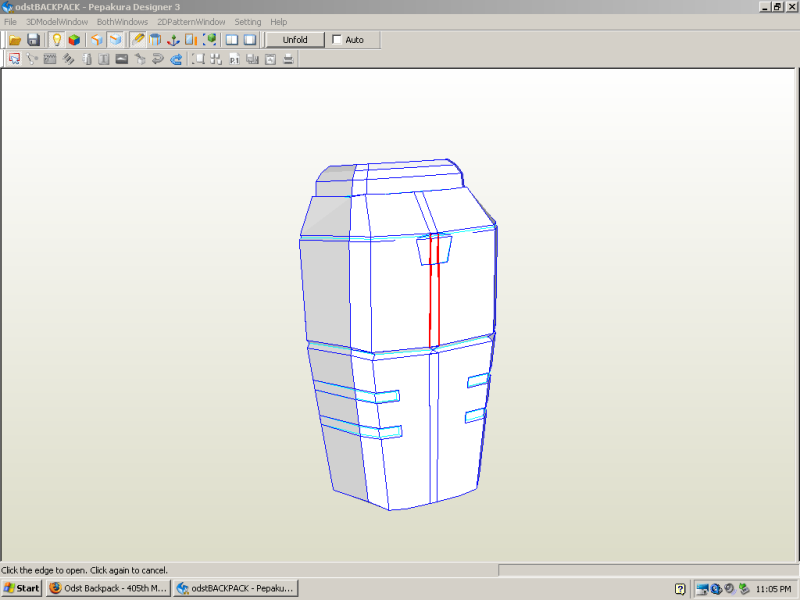Save the project using floppy disk icon

[33, 40]
